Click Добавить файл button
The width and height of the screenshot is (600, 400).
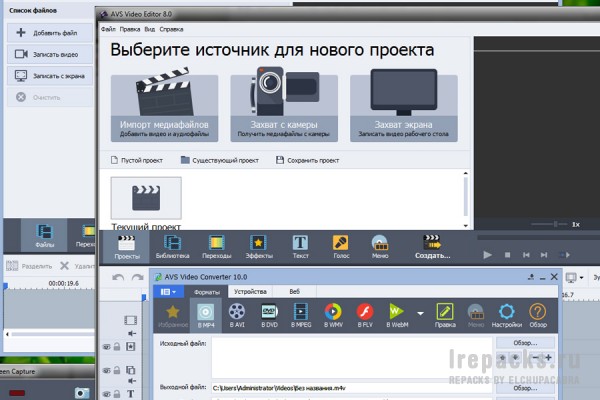(50, 33)
